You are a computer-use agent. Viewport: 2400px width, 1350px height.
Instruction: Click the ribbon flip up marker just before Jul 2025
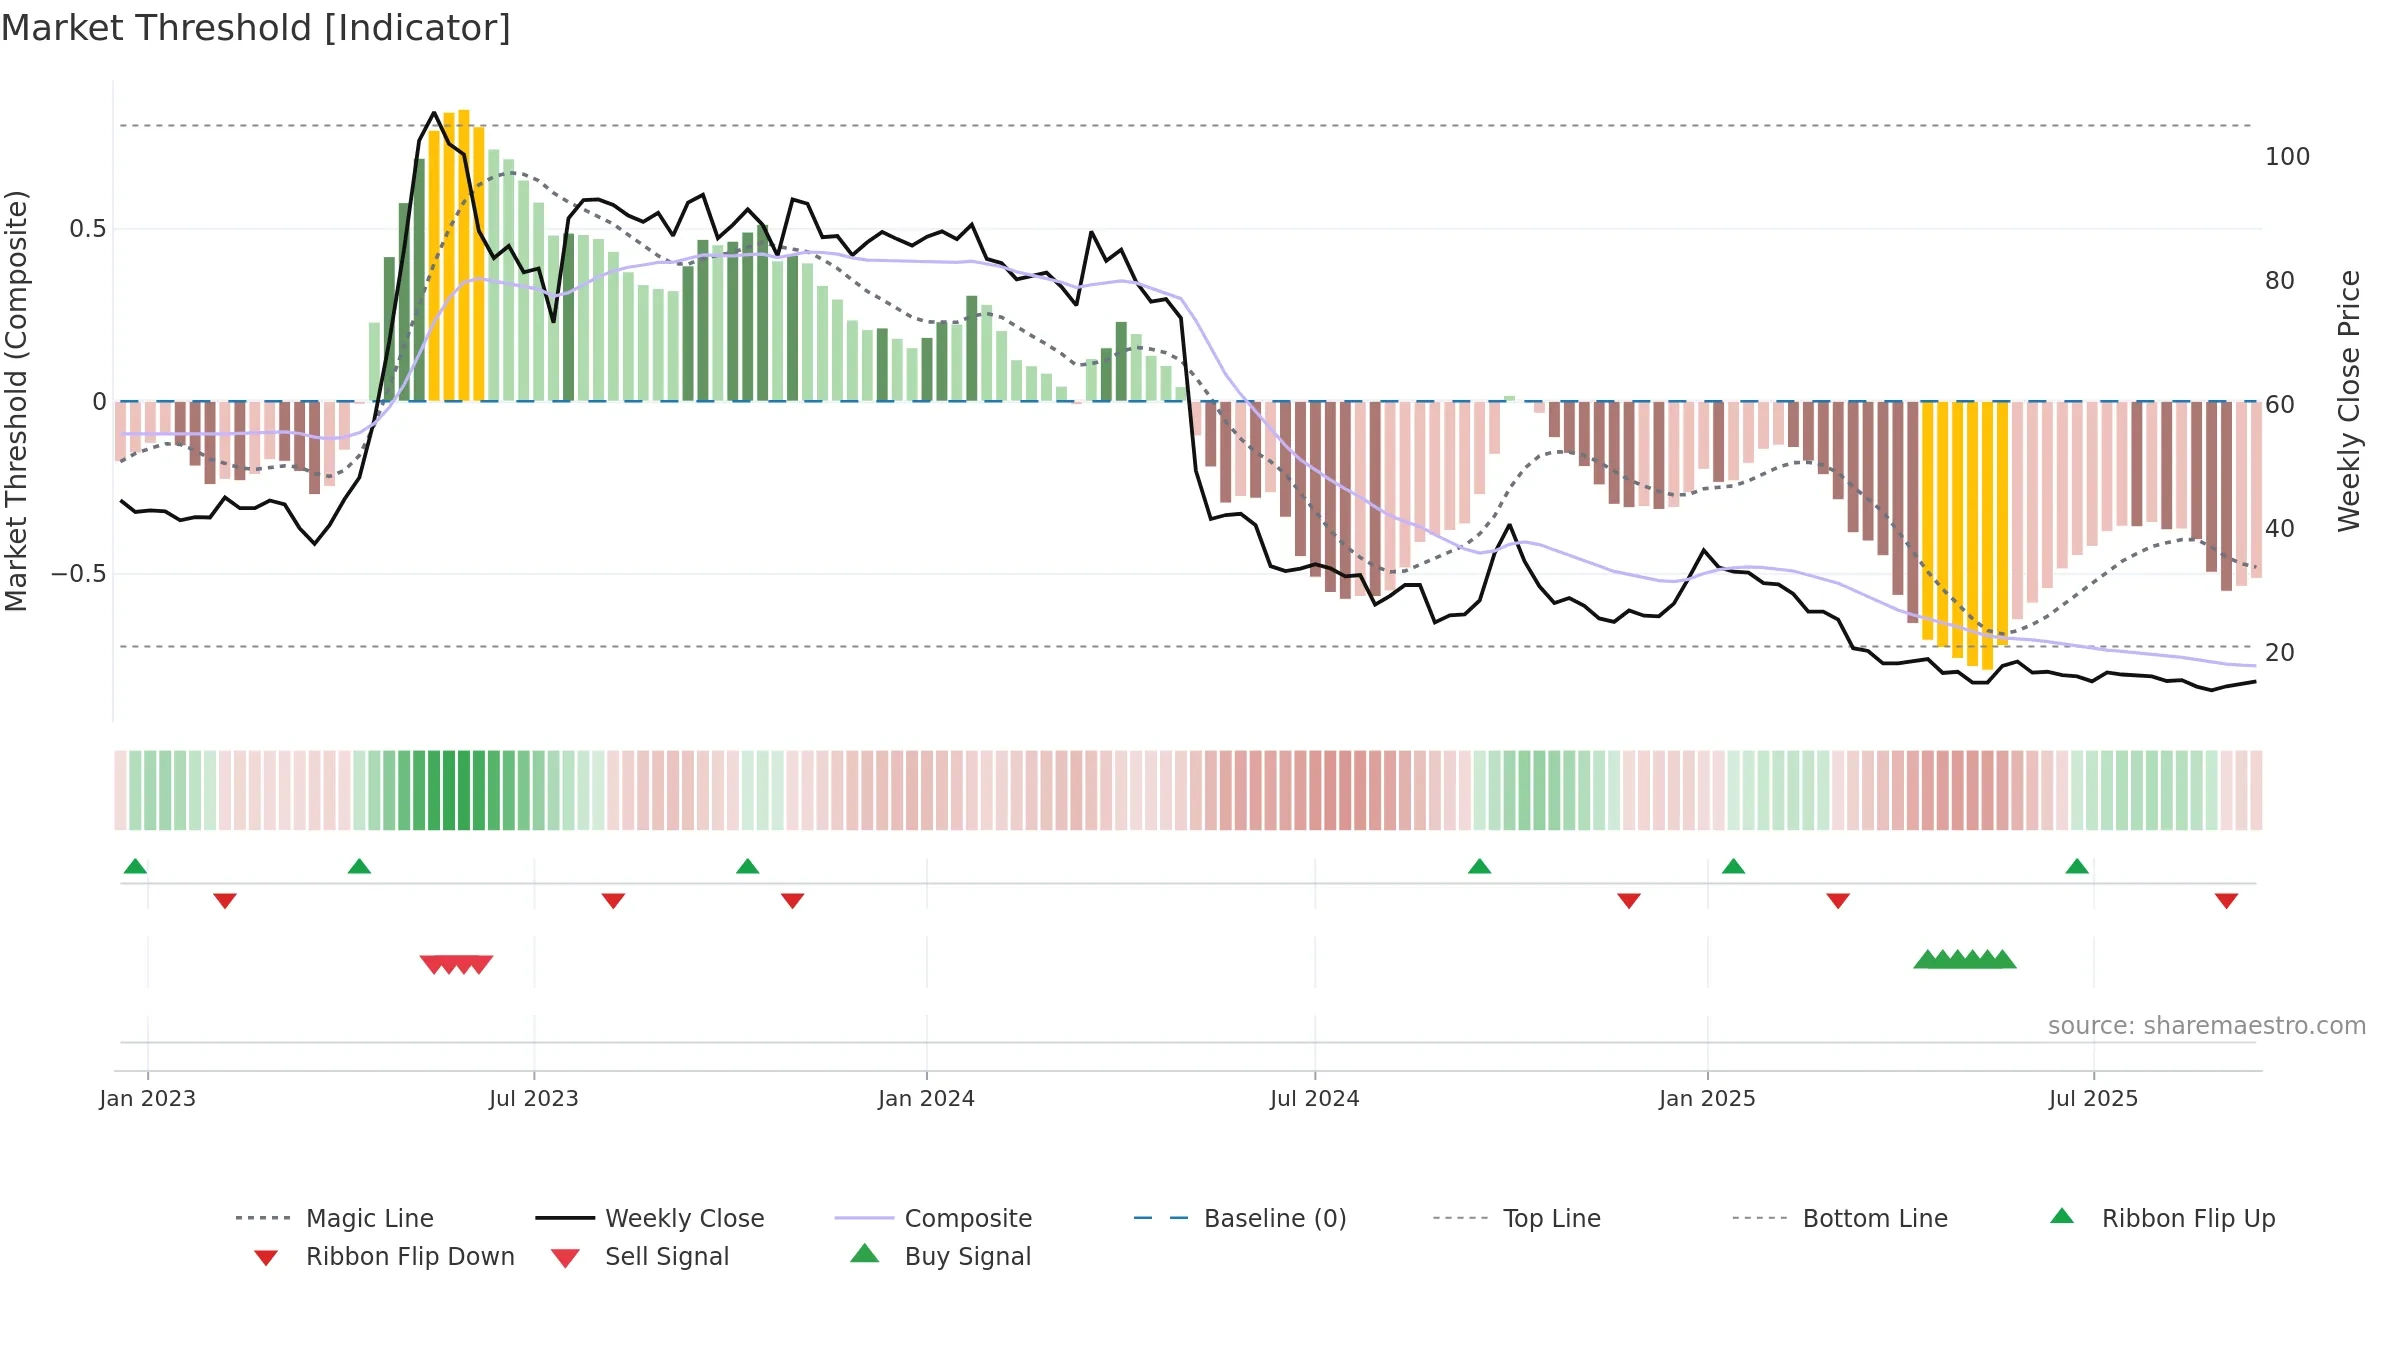pyautogui.click(x=2077, y=866)
